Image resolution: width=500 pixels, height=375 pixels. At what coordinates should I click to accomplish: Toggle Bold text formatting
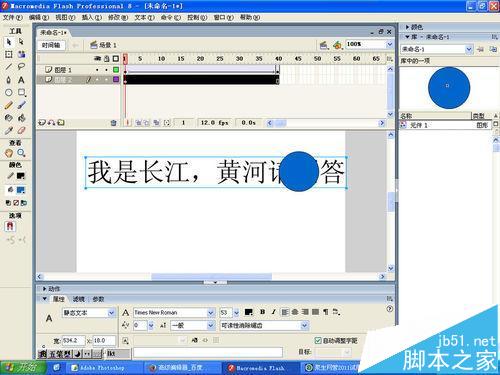[x=262, y=312]
